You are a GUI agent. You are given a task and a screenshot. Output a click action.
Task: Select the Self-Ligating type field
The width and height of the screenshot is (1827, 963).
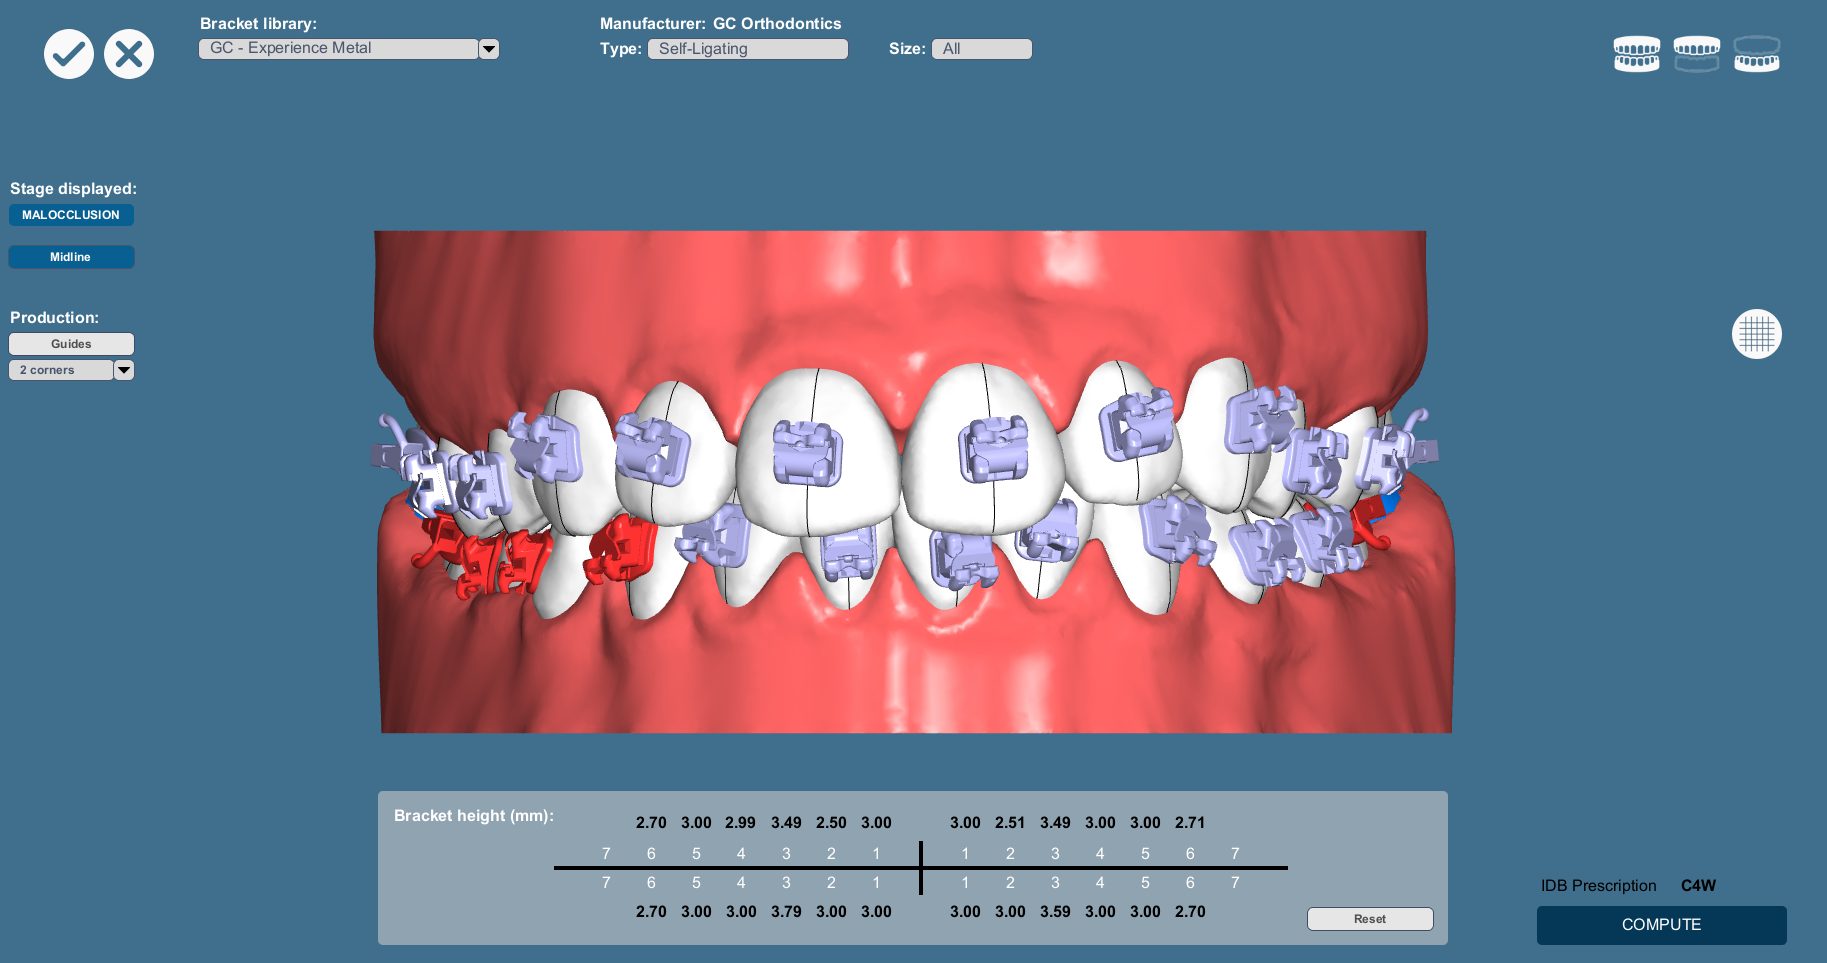coord(747,48)
